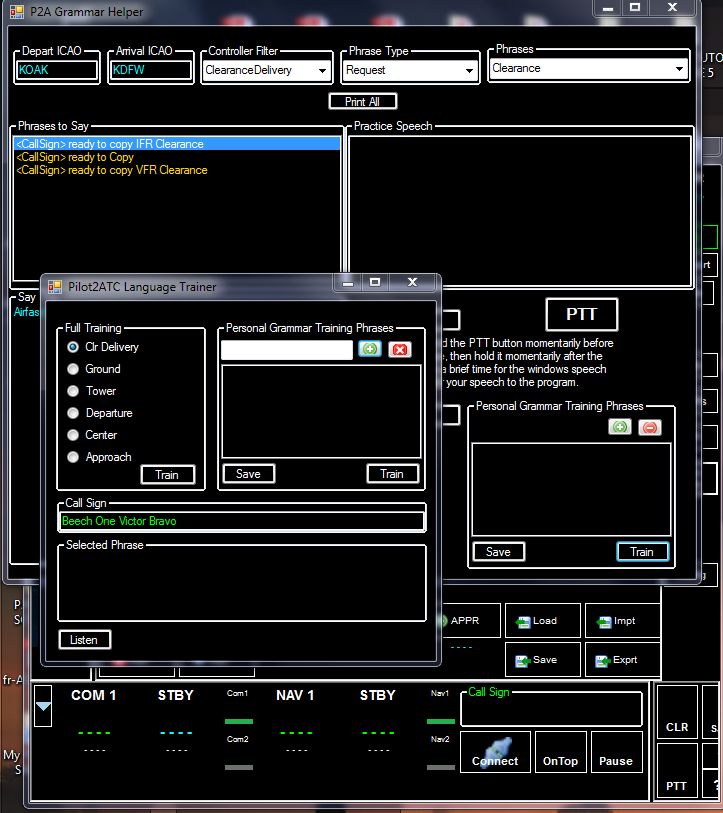Image resolution: width=723 pixels, height=813 pixels.
Task: Click the NAV 1 label
Action: coord(295,695)
